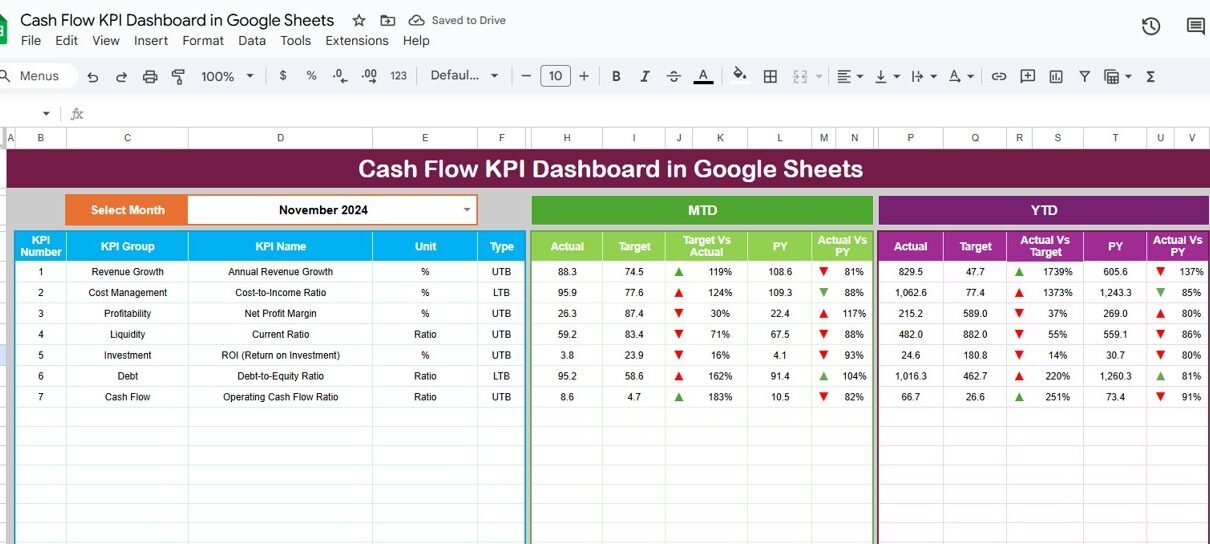
Task: Expand the November 2024 month selector
Action: 466,210
